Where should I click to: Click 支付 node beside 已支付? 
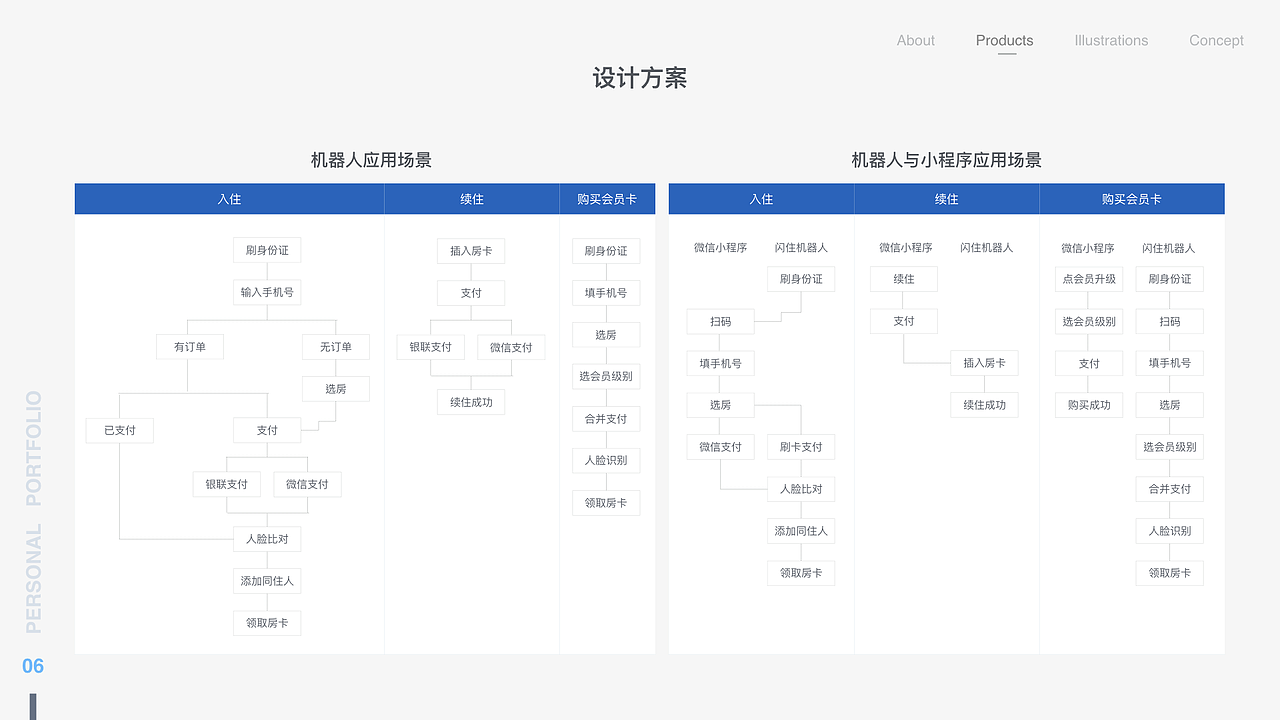point(267,430)
